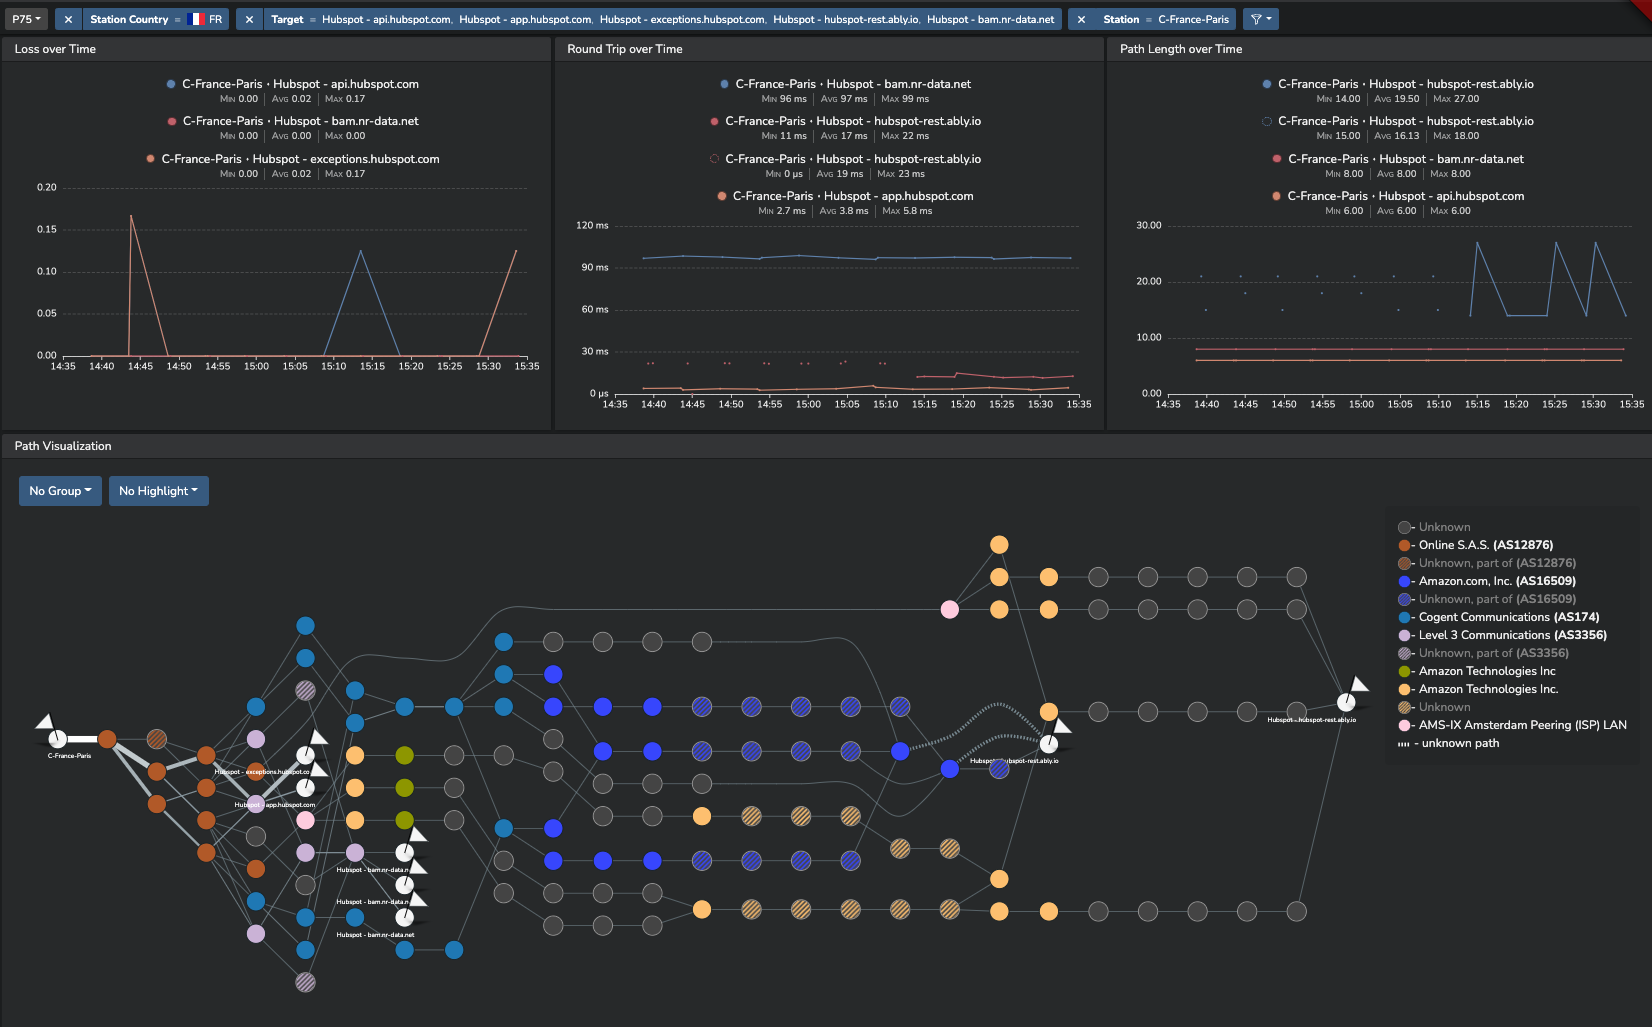
Task: Toggle bam.nr-data.net series in Path Length chart
Action: pos(1398,159)
